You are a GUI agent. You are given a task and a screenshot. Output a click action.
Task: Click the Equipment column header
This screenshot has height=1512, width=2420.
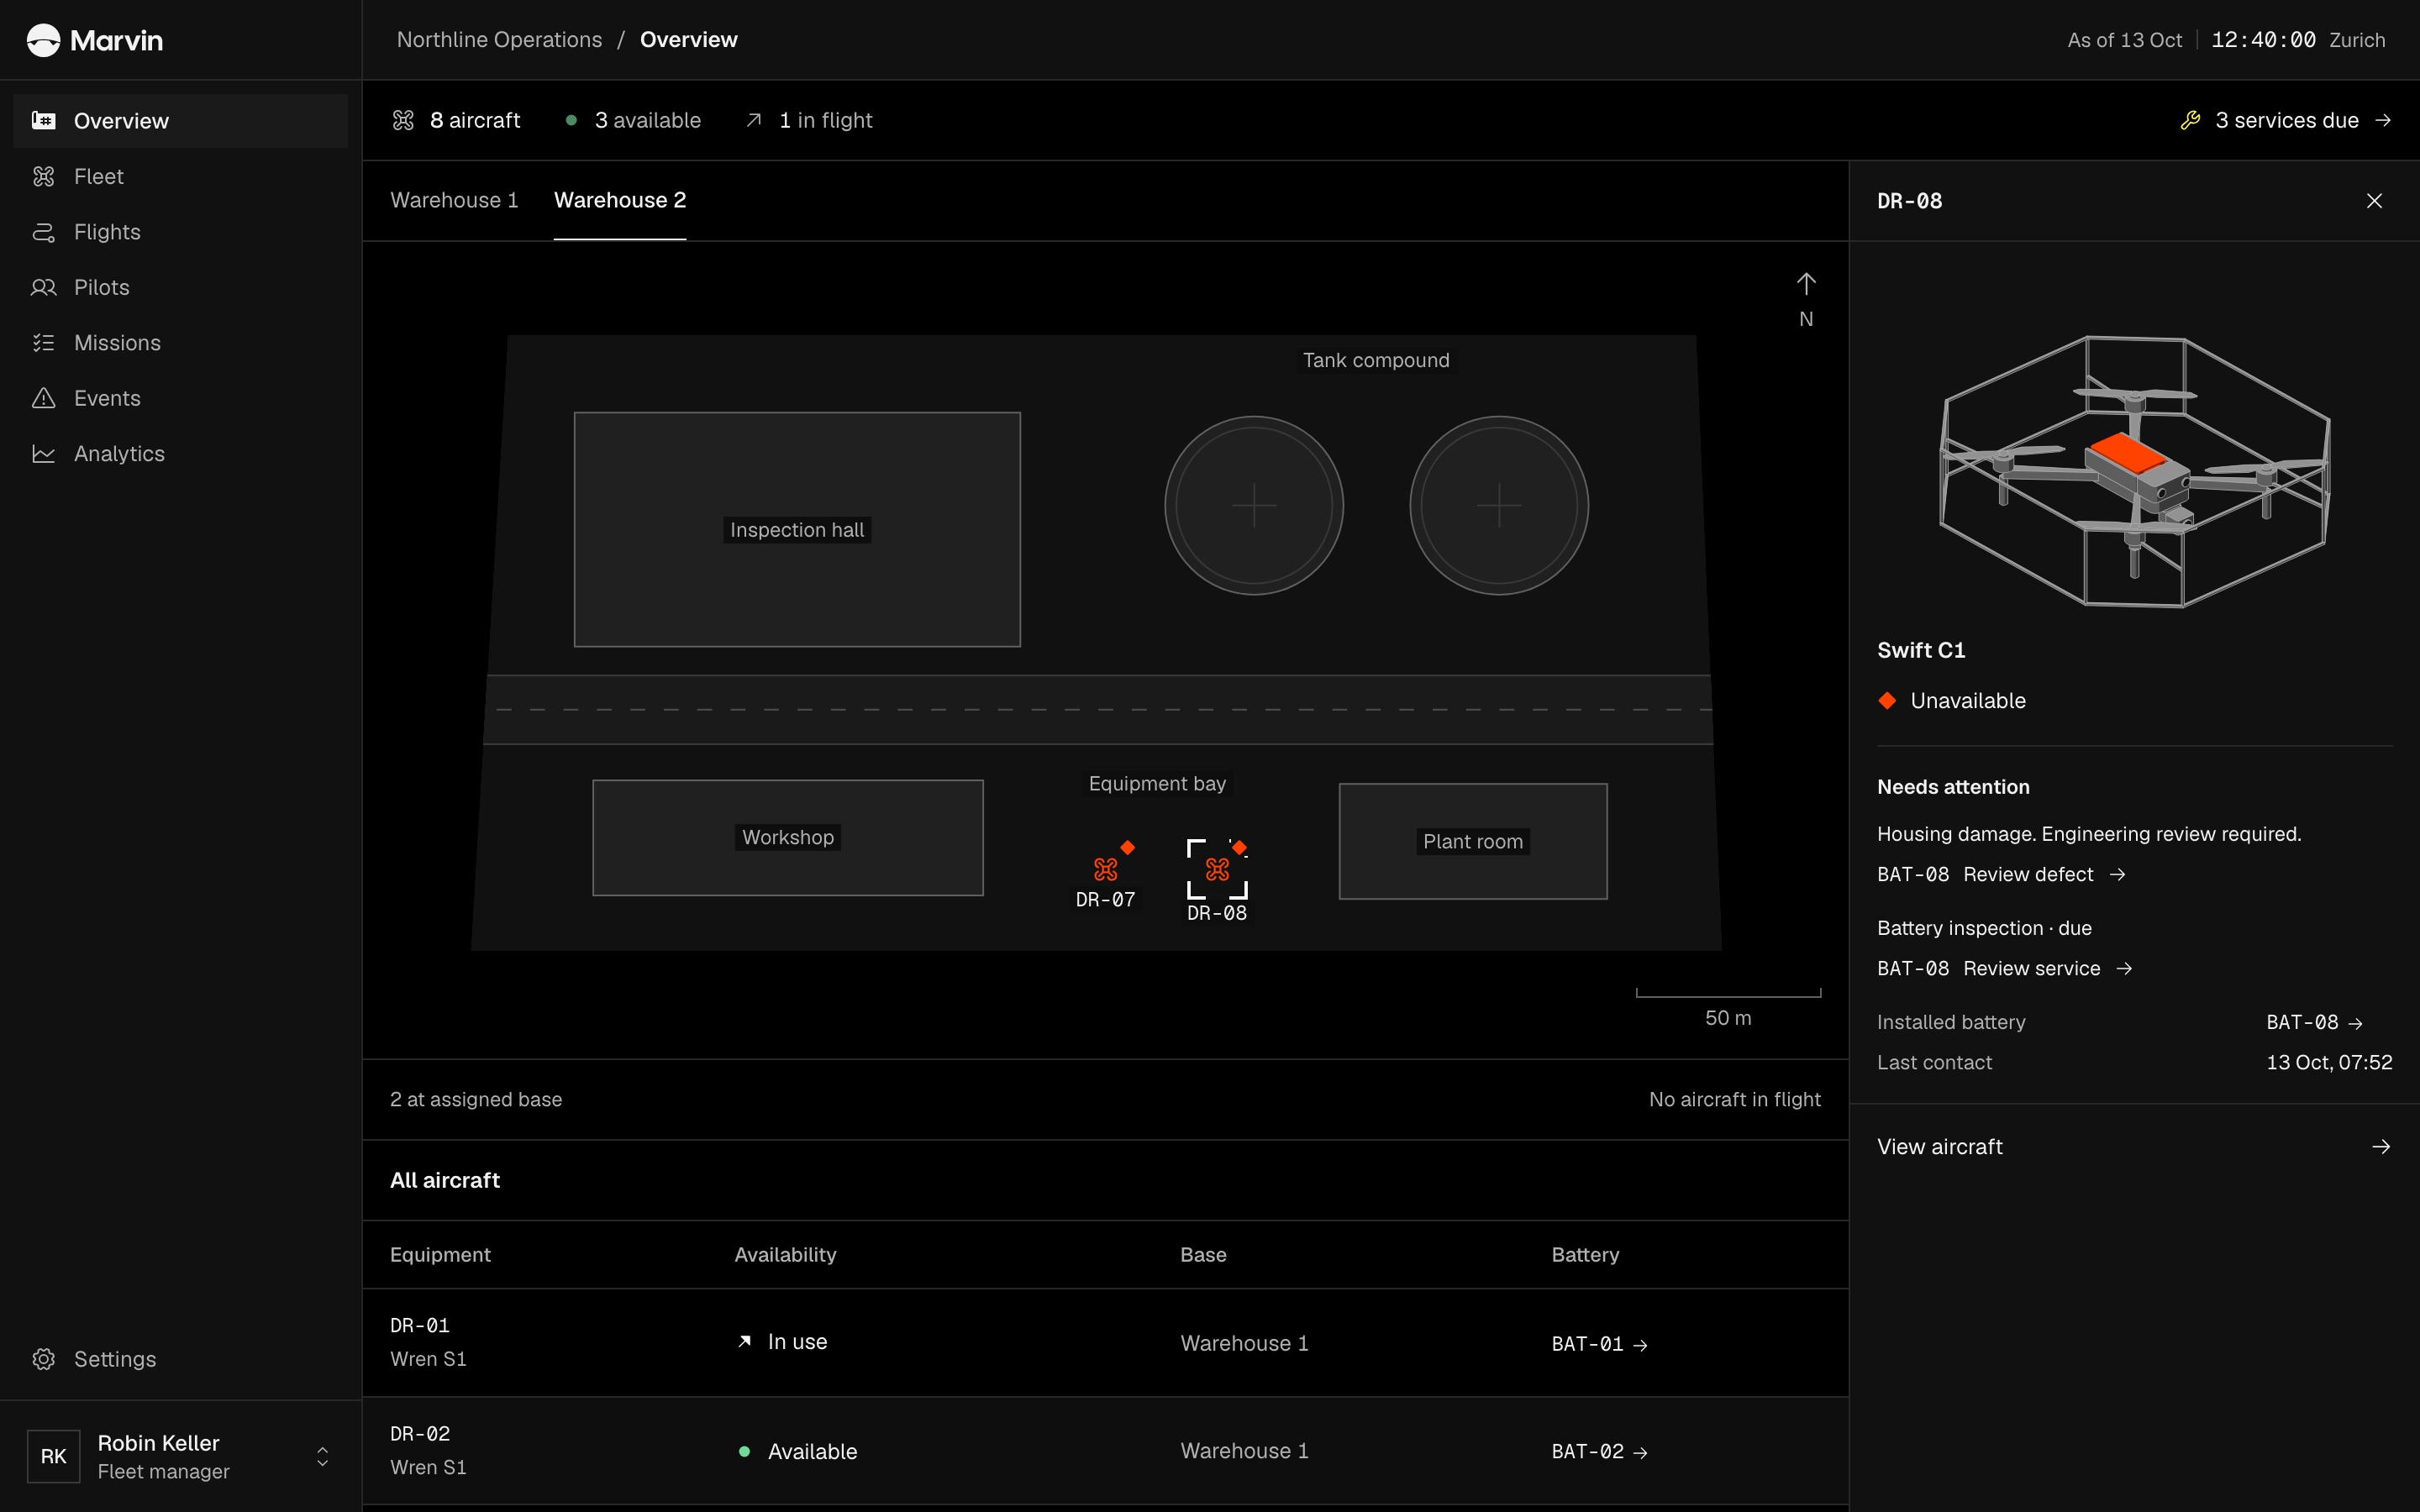pos(440,1255)
